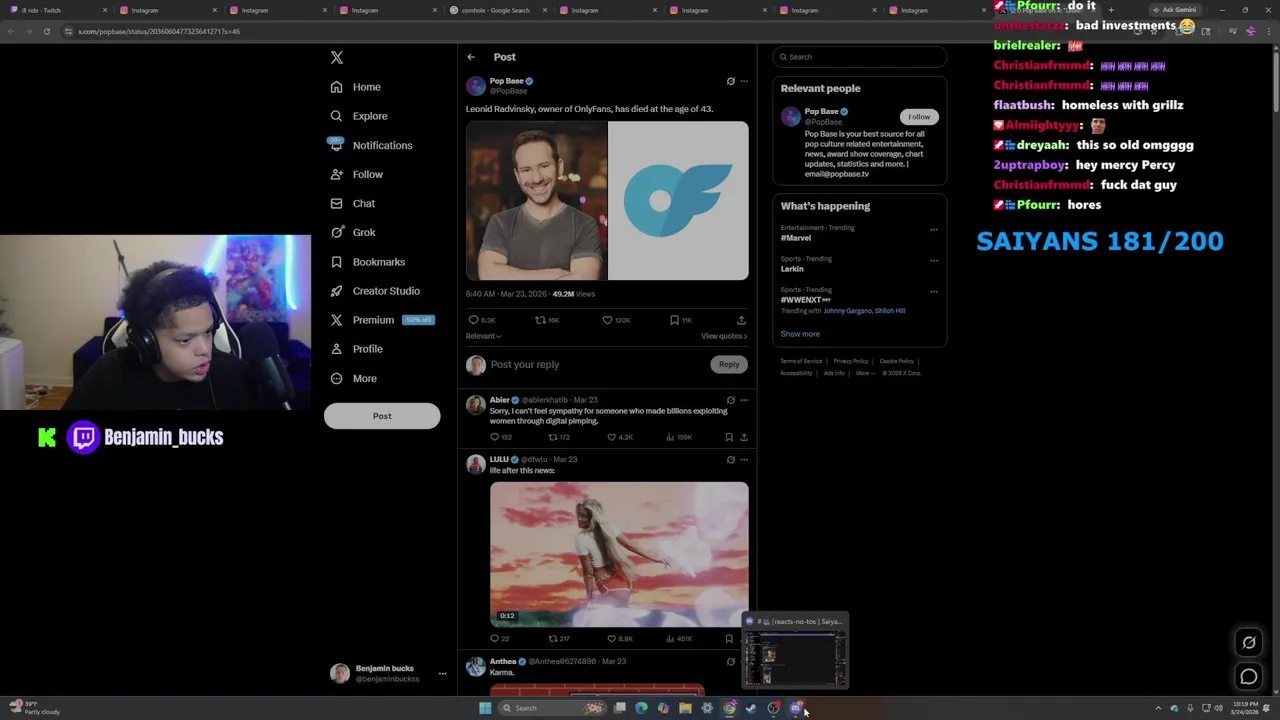The width and height of the screenshot is (1280, 720).
Task: Open Premium in the X sidebar
Action: point(382,320)
